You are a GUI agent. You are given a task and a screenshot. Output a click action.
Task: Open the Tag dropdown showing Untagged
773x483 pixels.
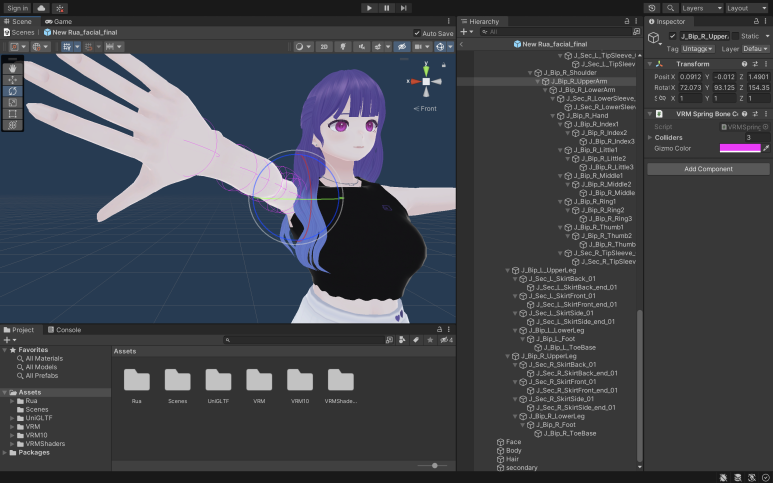click(698, 49)
